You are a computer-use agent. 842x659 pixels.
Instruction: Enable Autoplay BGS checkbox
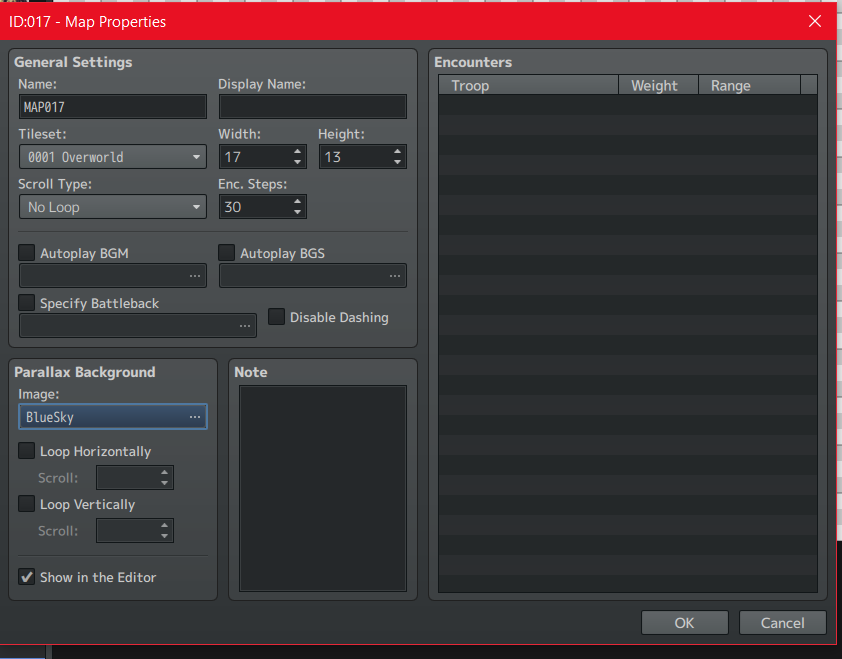pyautogui.click(x=227, y=252)
